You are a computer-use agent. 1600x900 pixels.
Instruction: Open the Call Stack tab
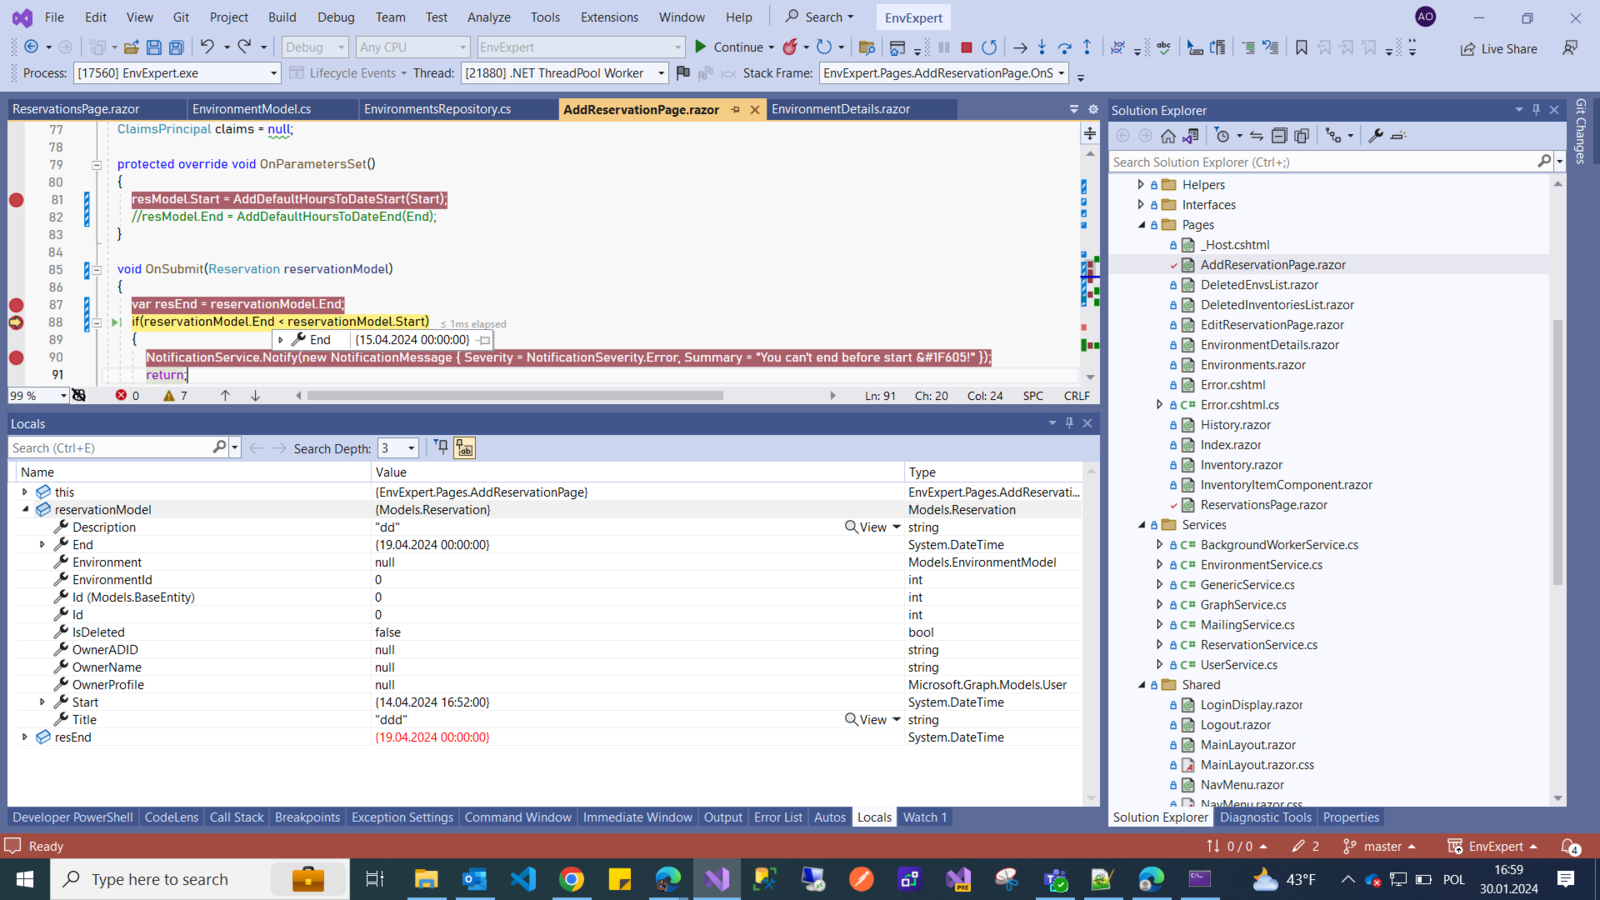point(236,817)
